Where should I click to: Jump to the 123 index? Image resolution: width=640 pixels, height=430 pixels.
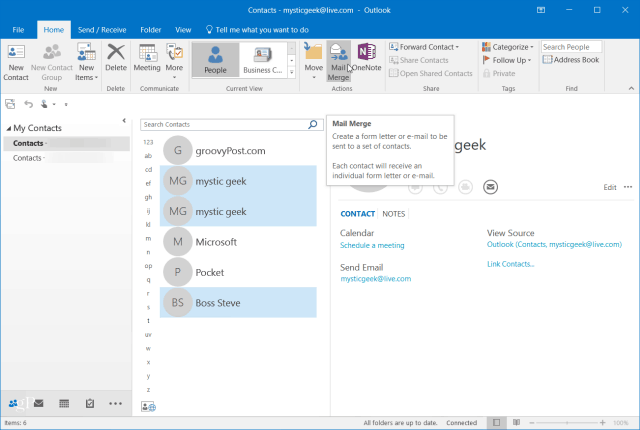148,142
